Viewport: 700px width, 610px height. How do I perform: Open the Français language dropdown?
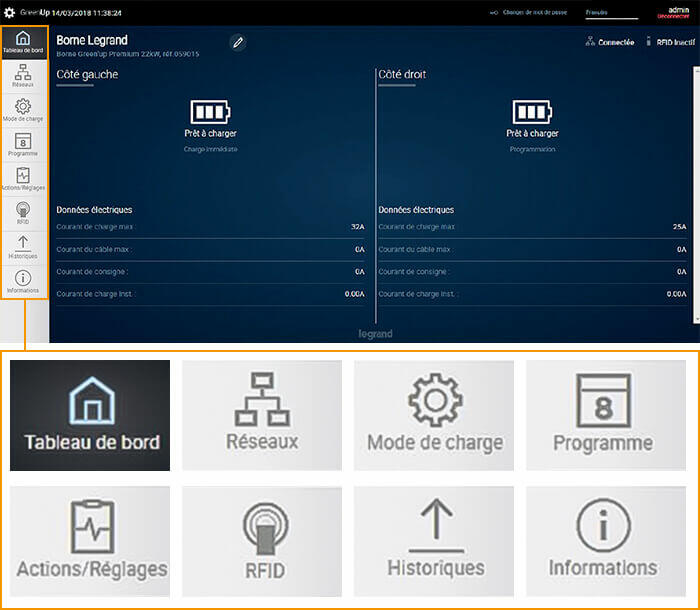point(612,13)
